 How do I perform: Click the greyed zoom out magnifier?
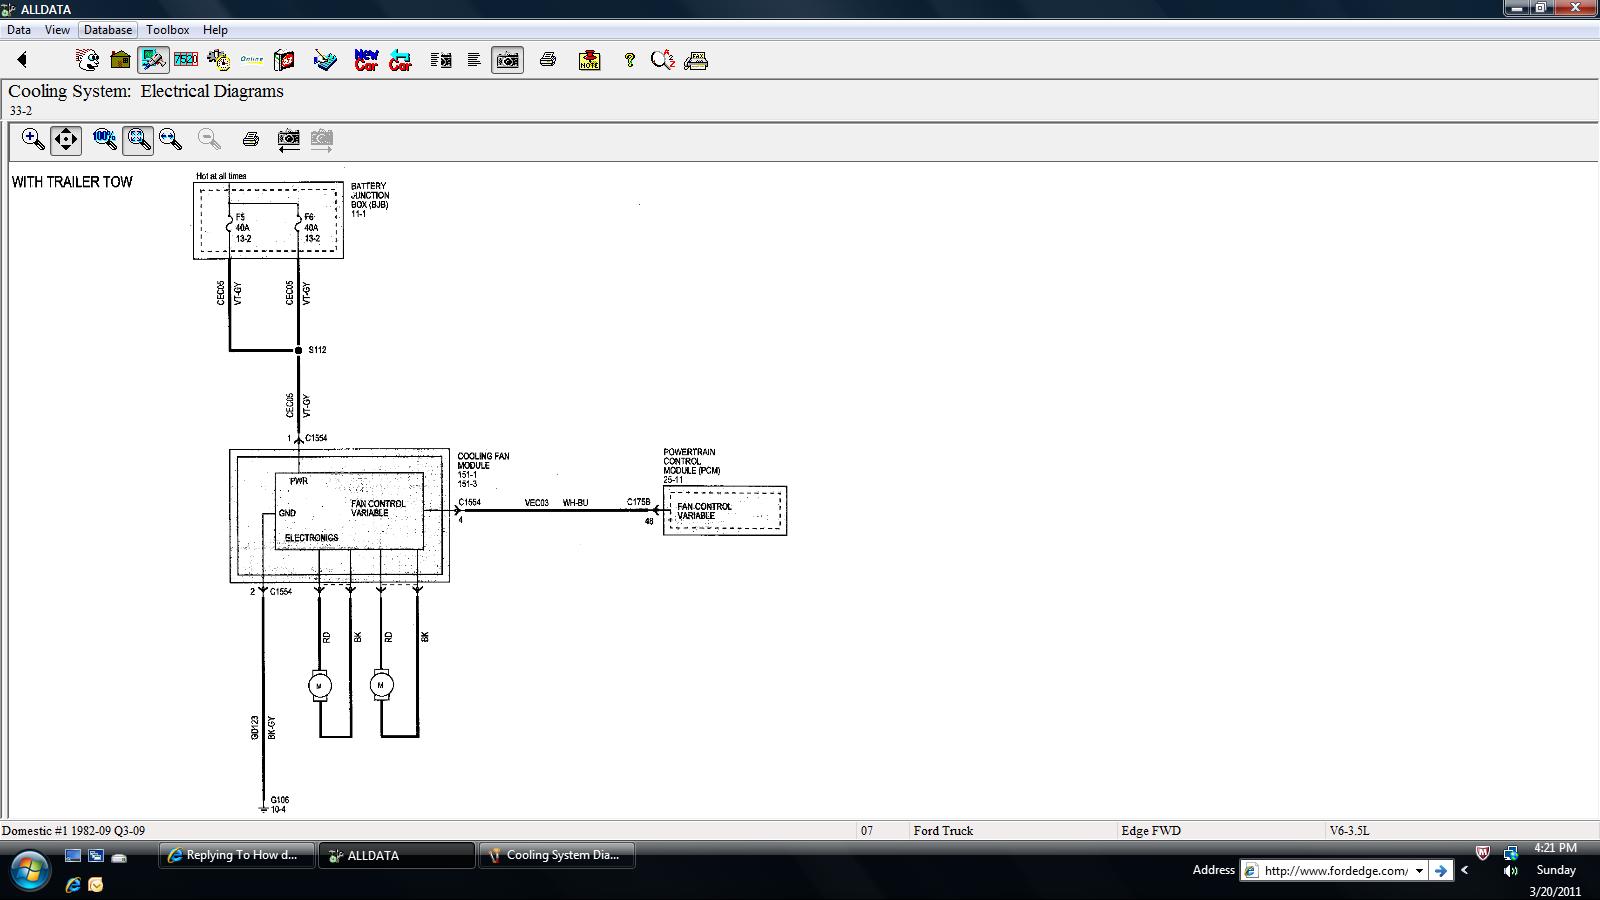(x=209, y=139)
